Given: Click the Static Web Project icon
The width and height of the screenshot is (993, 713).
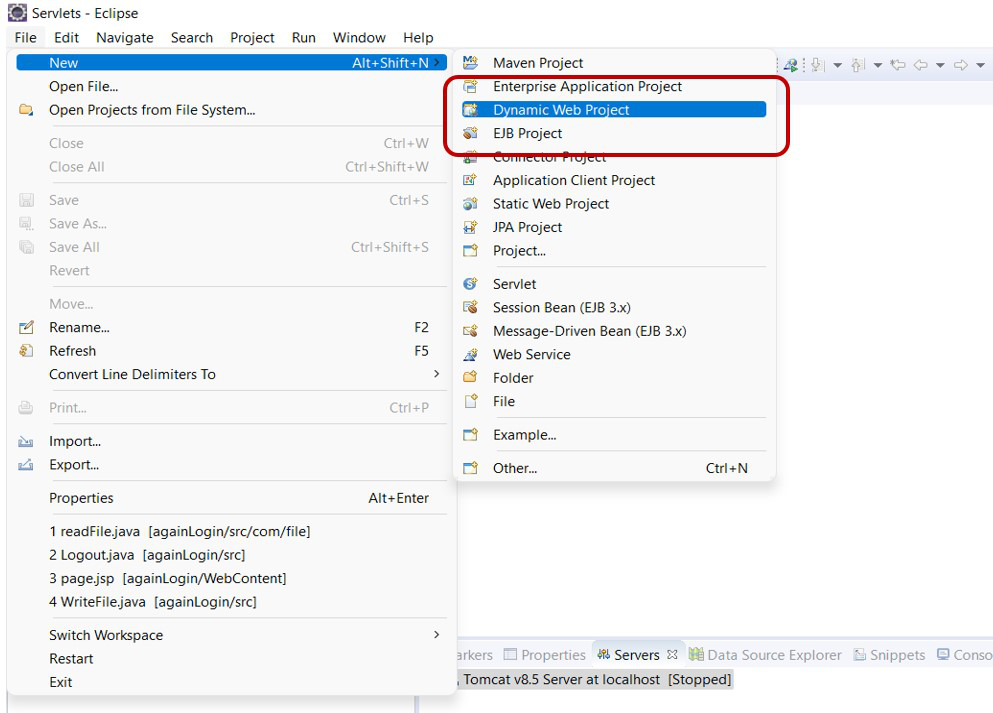Looking at the screenshot, I should click(x=470, y=203).
